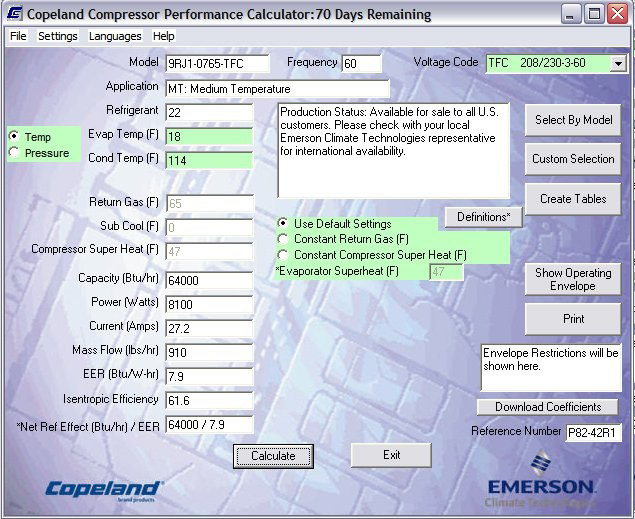The width and height of the screenshot is (635, 519).
Task: Open the Languages menu
Action: 115,36
